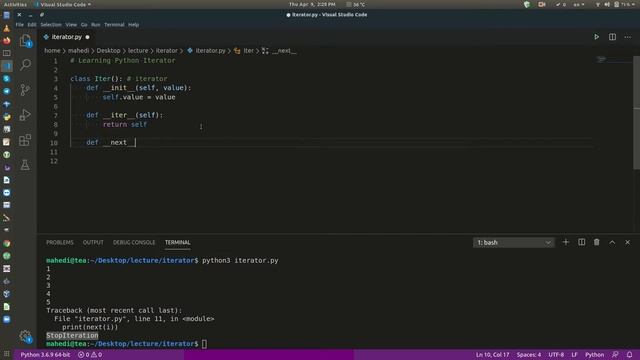The image size is (640, 360).
Task: Click breadcrumb 'lecture'
Action: tap(138, 51)
